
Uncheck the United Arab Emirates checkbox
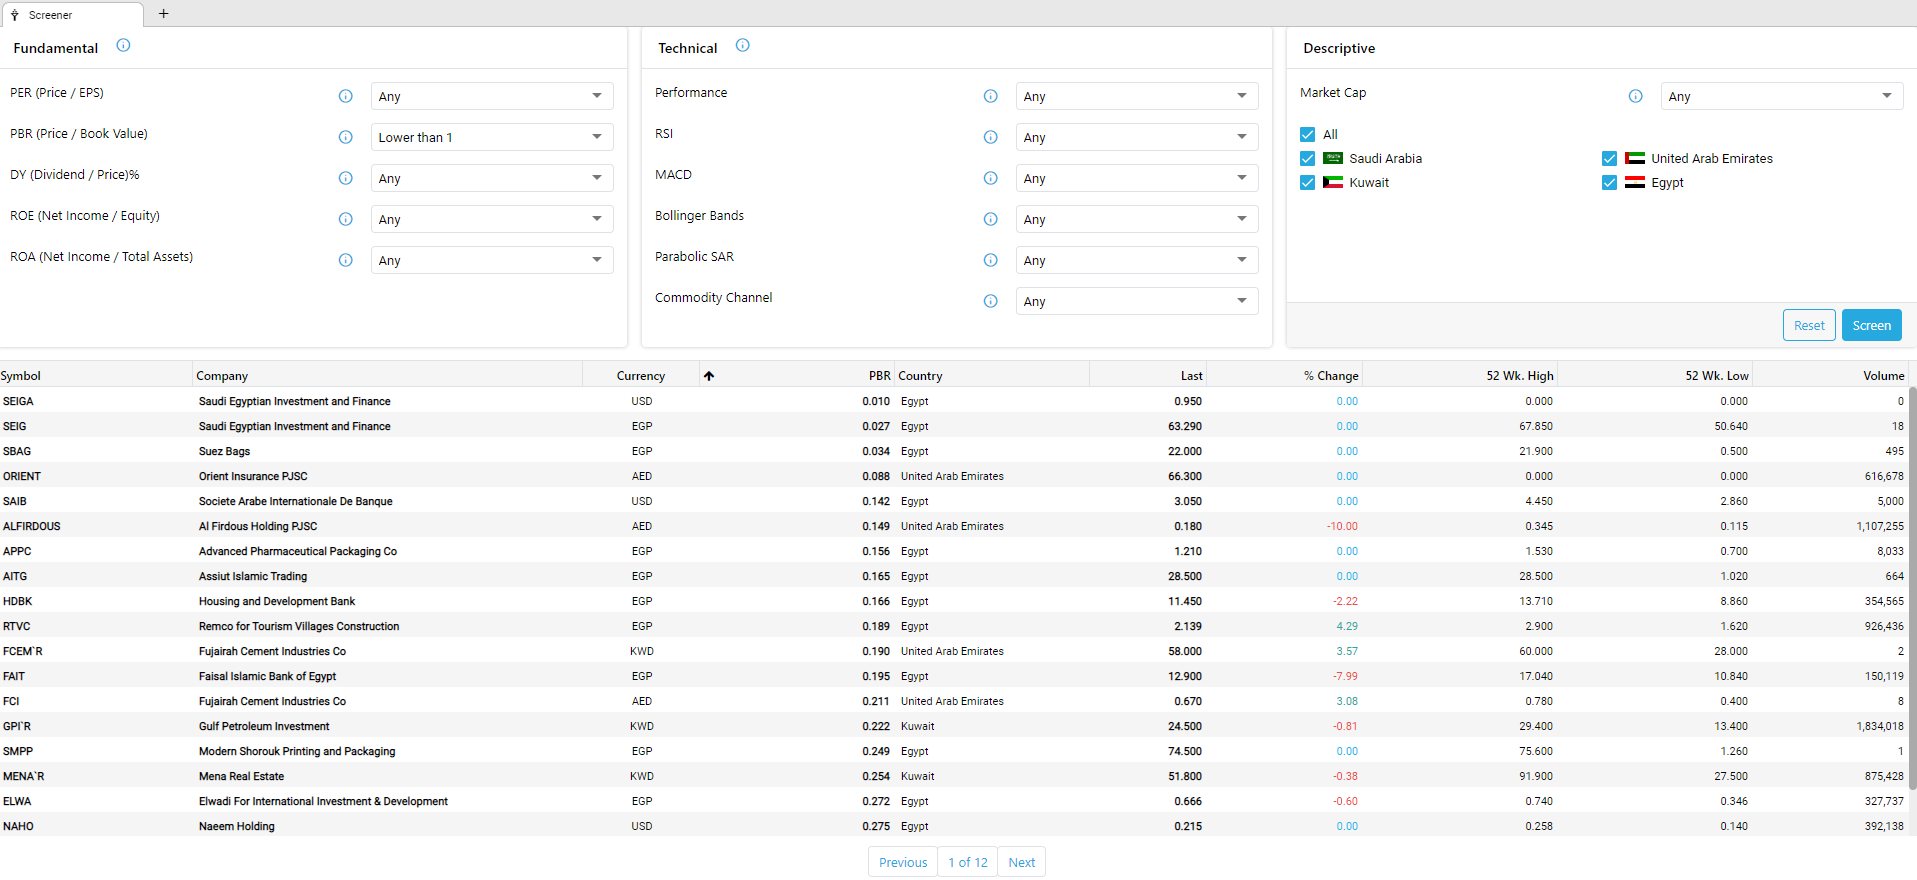pos(1609,158)
